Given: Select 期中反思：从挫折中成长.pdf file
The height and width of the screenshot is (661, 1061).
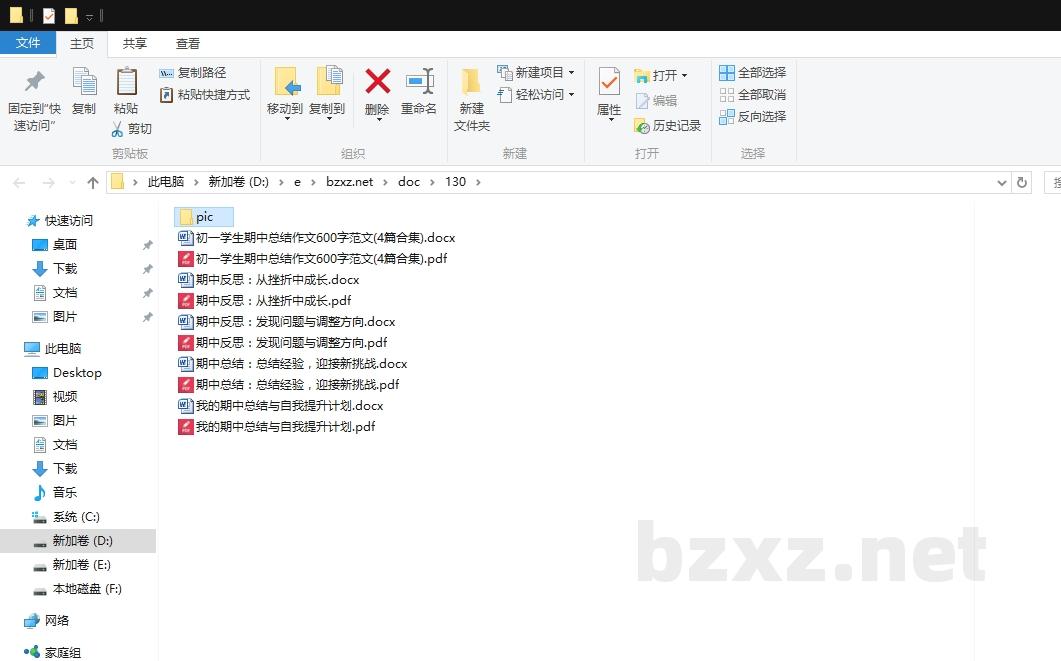Looking at the screenshot, I should (x=273, y=301).
